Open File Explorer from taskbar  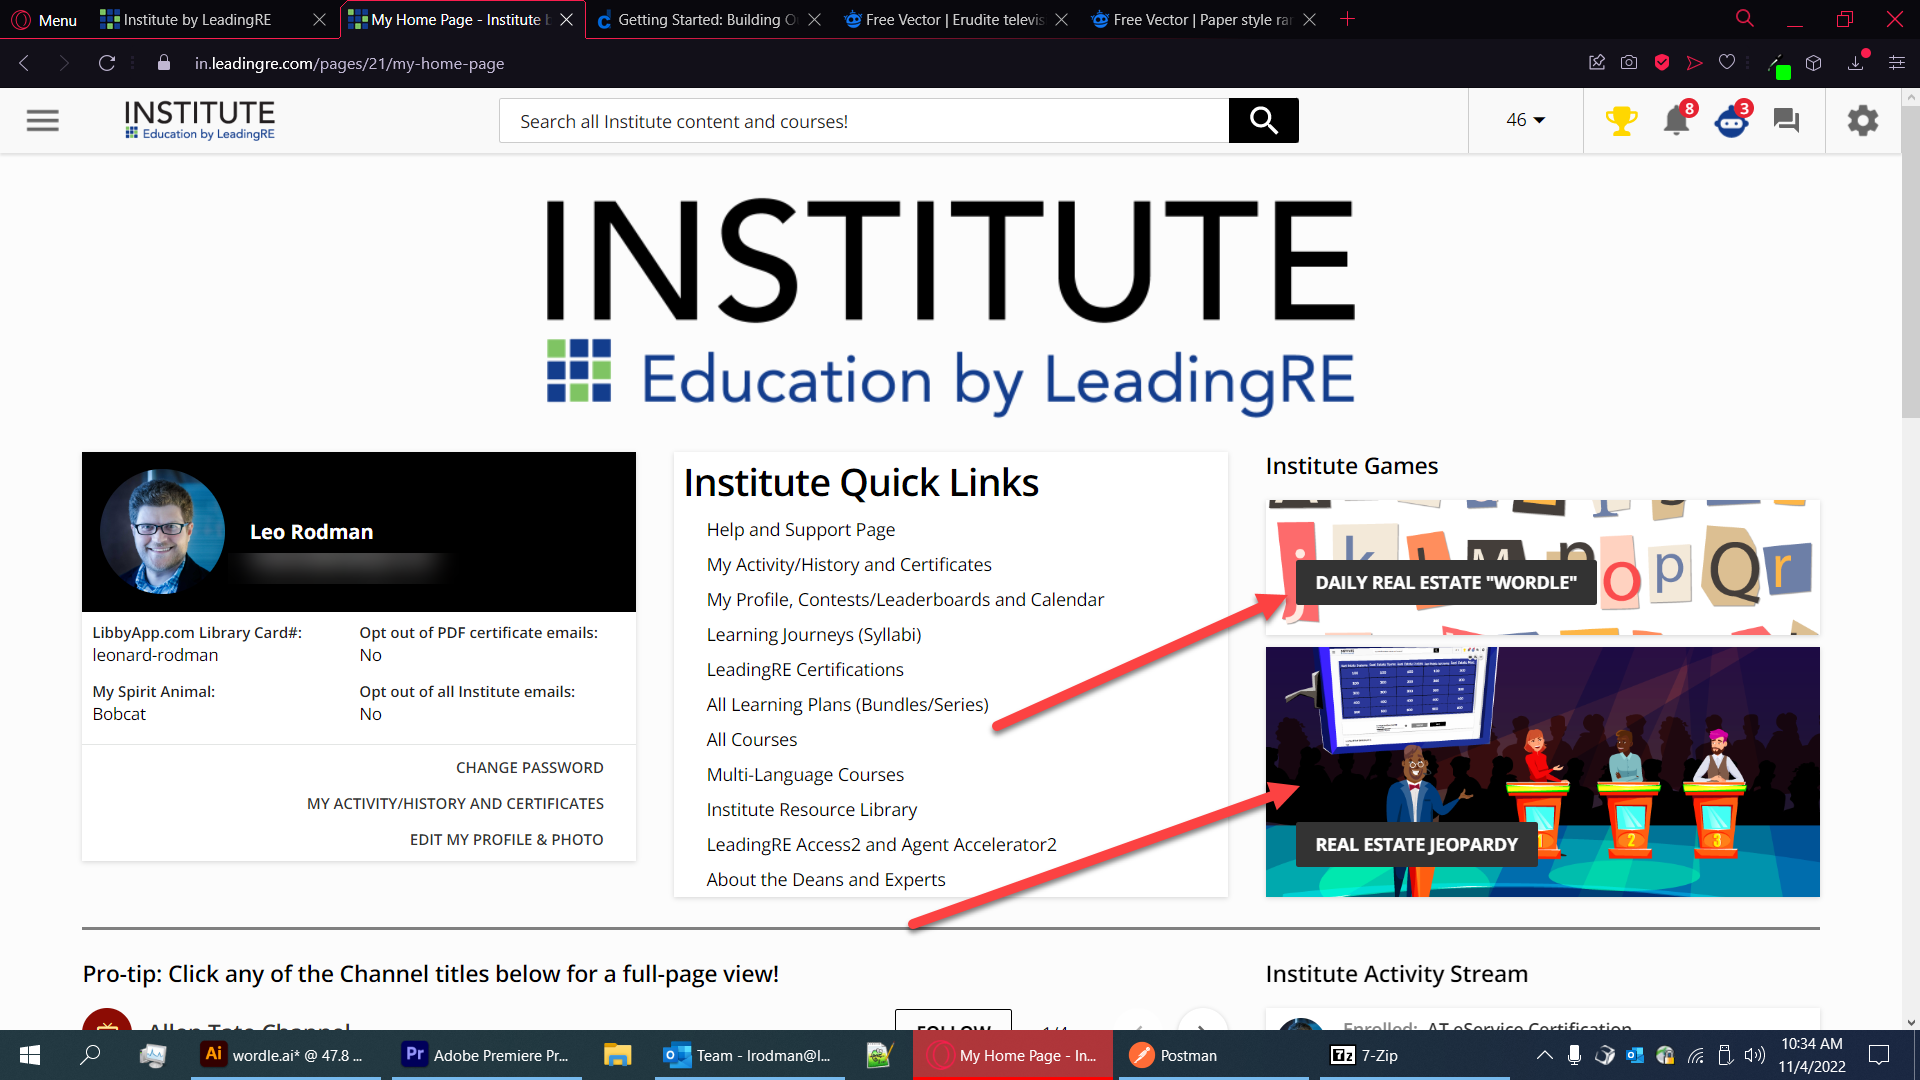click(617, 1055)
